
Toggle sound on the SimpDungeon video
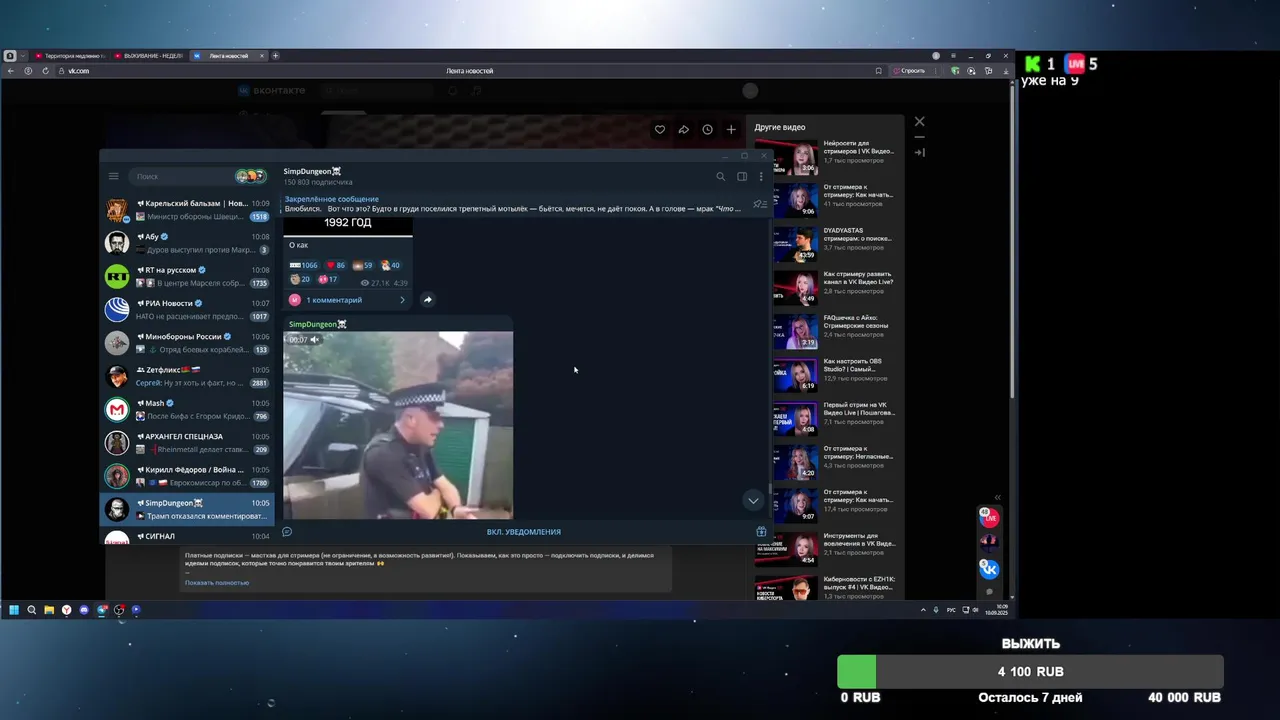pos(314,340)
